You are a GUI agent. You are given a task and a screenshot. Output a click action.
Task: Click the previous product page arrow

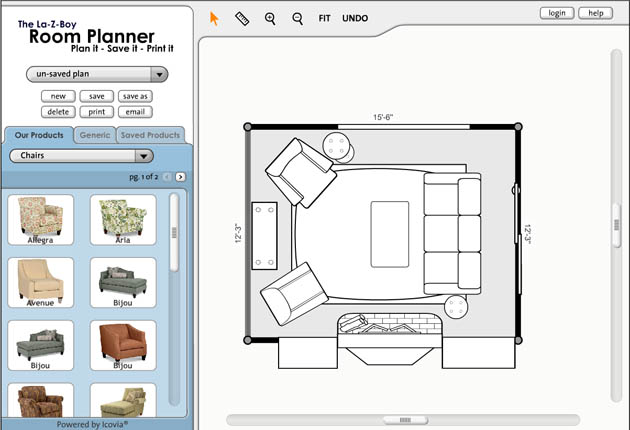[x=167, y=177]
